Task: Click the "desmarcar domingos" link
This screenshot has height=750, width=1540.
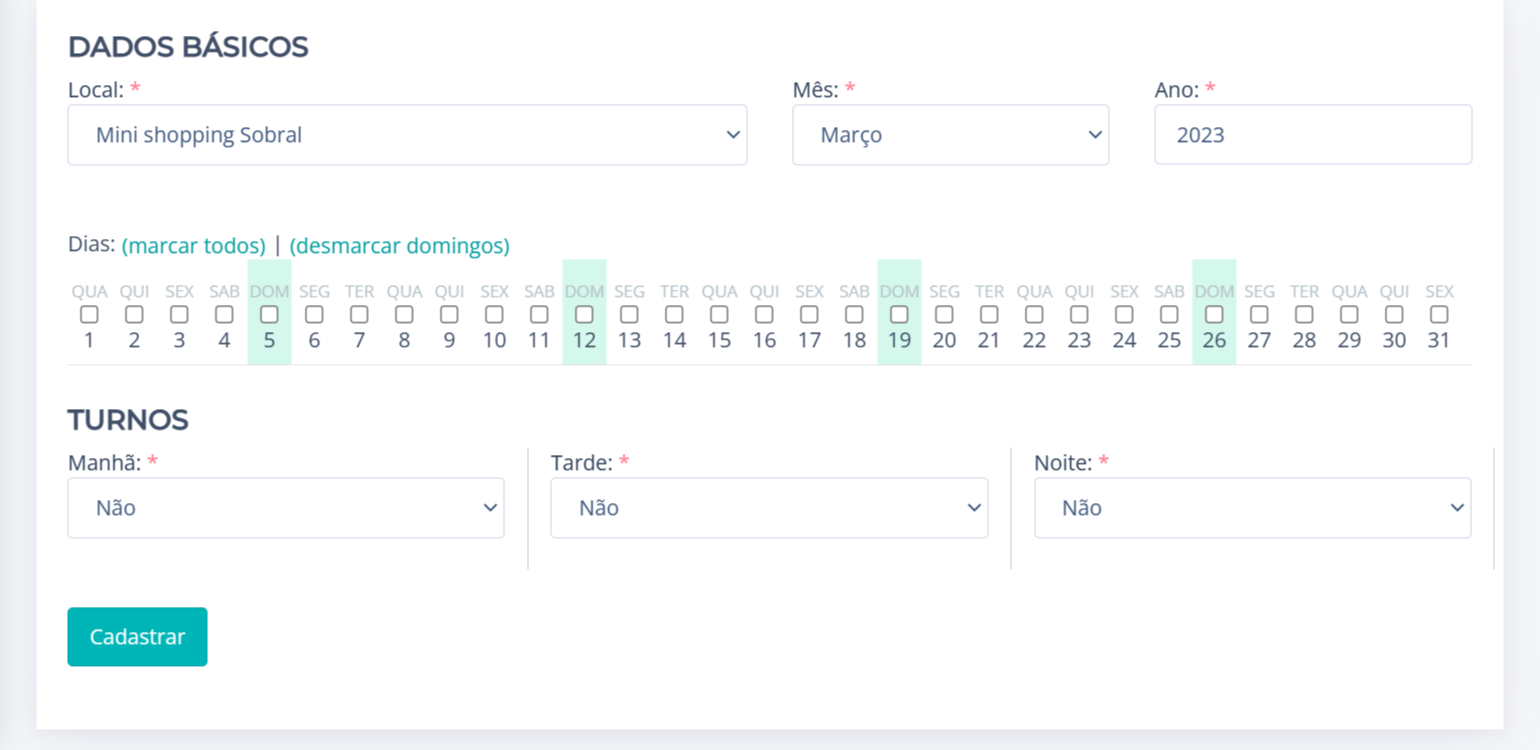Action: 400,246
